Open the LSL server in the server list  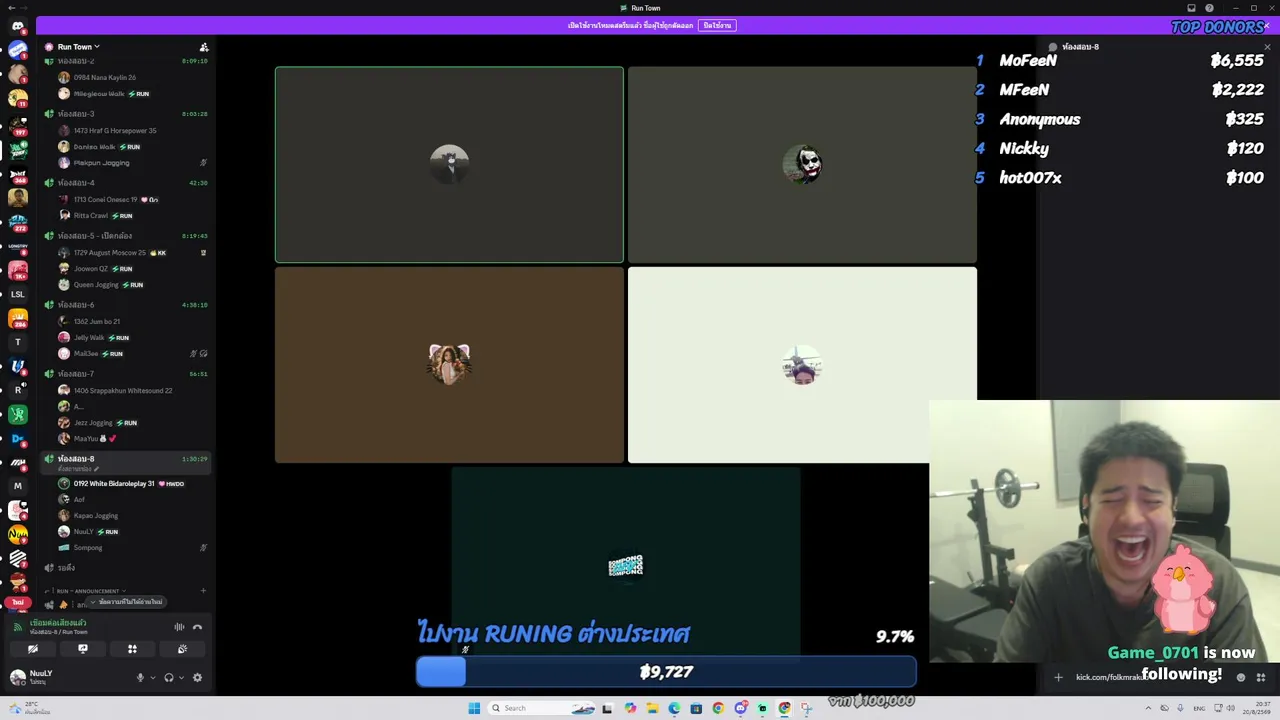click(x=17, y=295)
